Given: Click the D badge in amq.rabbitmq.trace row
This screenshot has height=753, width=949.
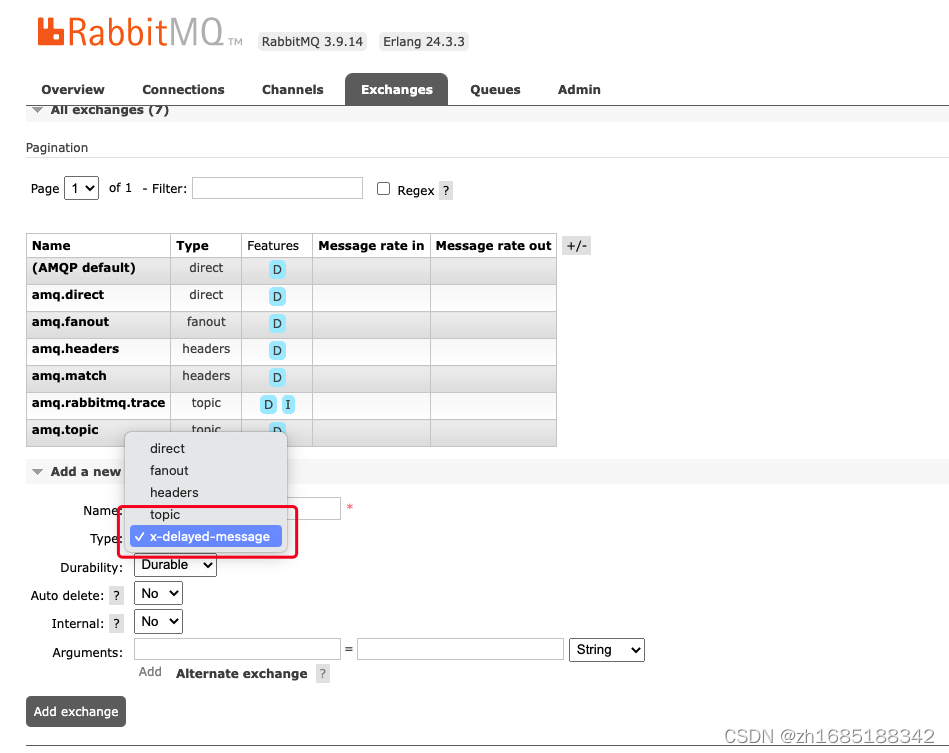Looking at the screenshot, I should tap(268, 404).
